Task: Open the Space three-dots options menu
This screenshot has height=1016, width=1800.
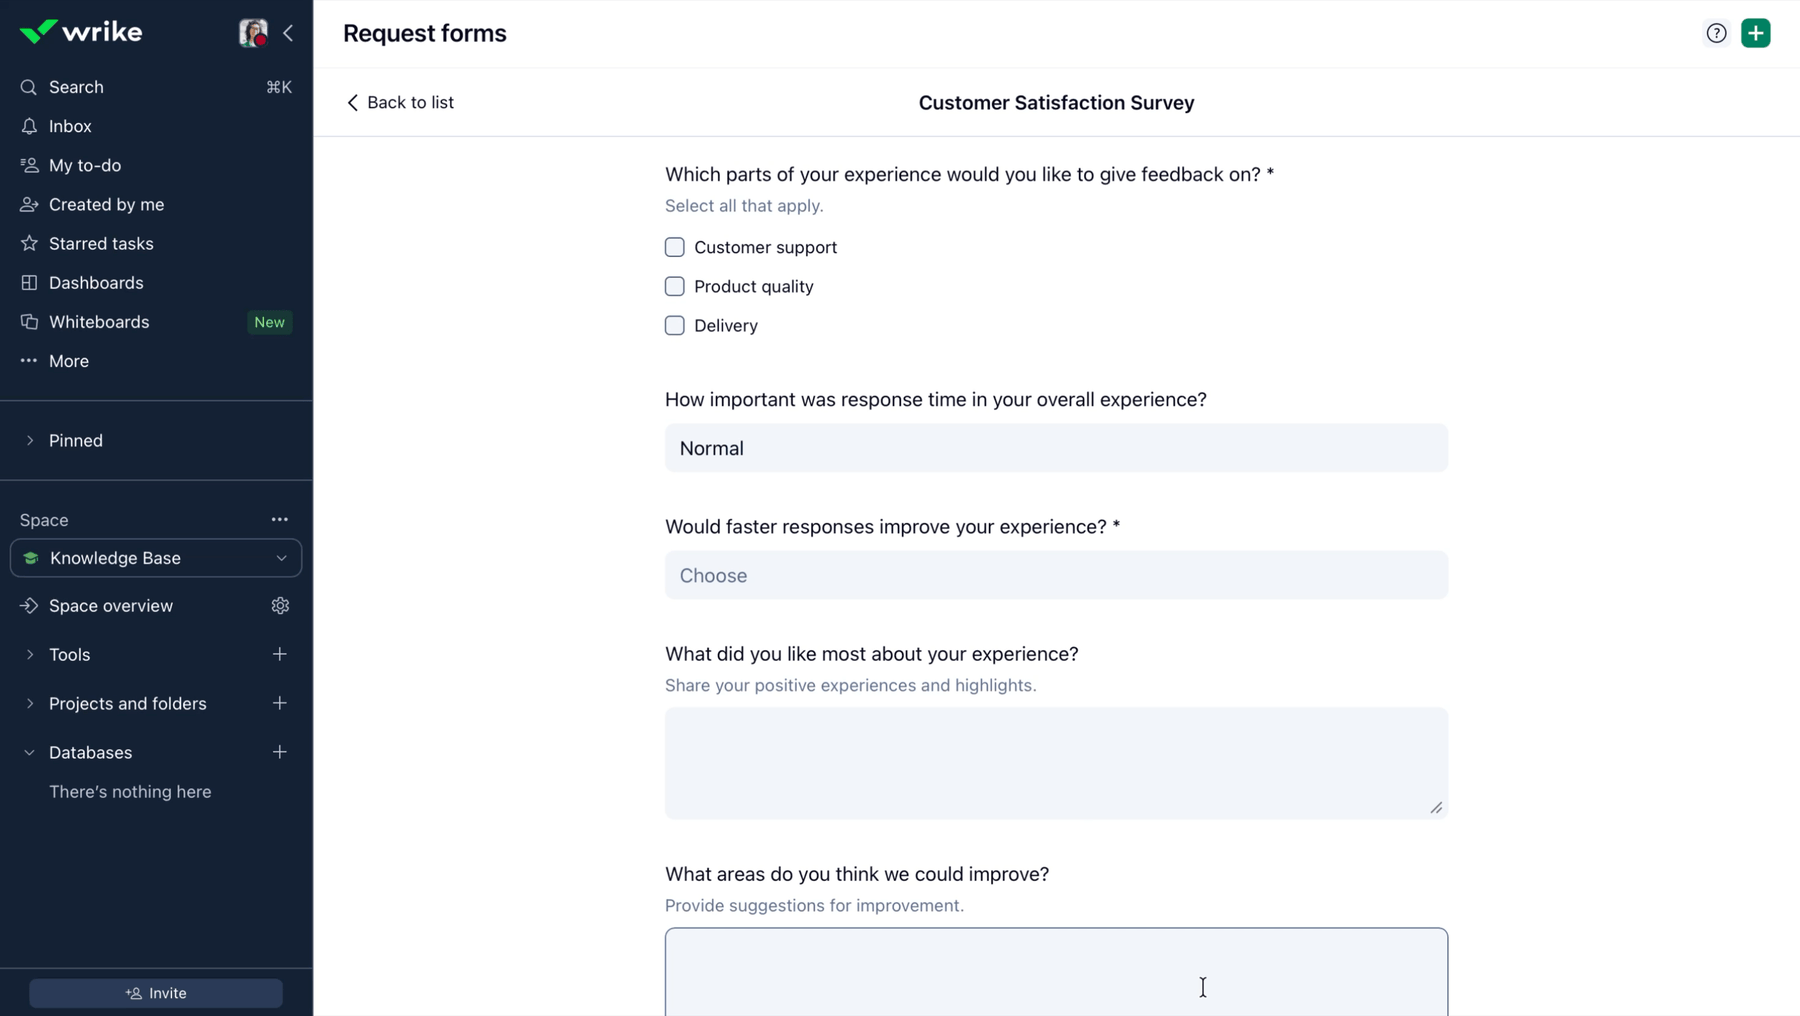Action: pyautogui.click(x=280, y=520)
